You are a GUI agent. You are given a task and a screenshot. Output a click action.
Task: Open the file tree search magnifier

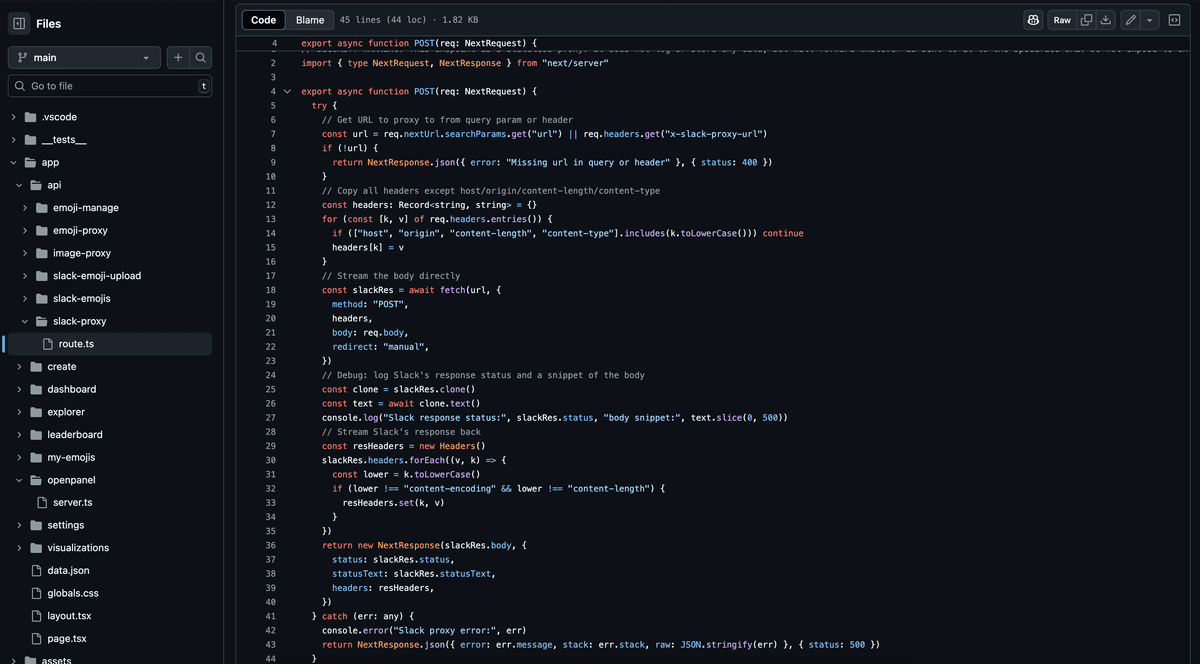[200, 58]
